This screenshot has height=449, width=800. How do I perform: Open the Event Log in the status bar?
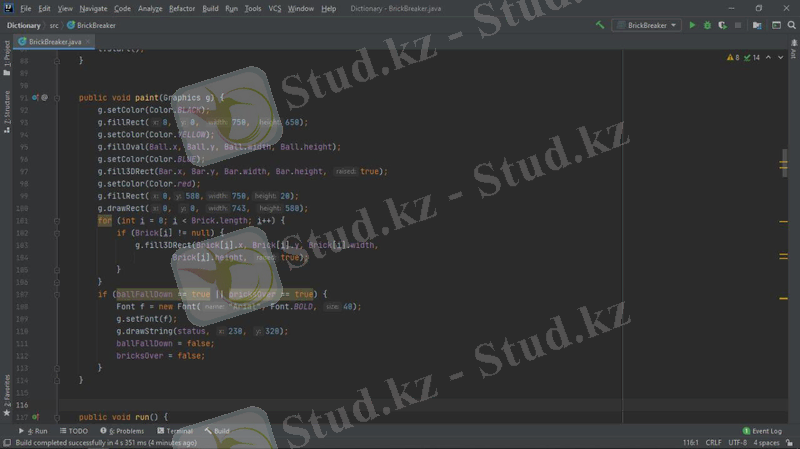(765, 431)
